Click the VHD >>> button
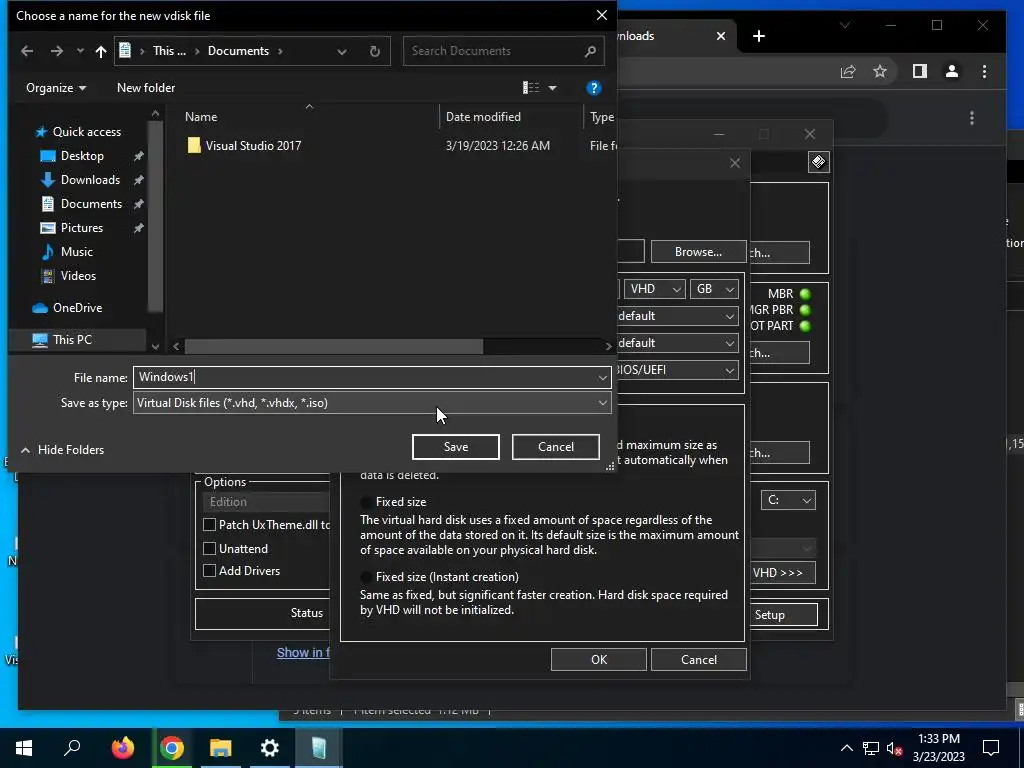The image size is (1024, 768). (x=782, y=573)
